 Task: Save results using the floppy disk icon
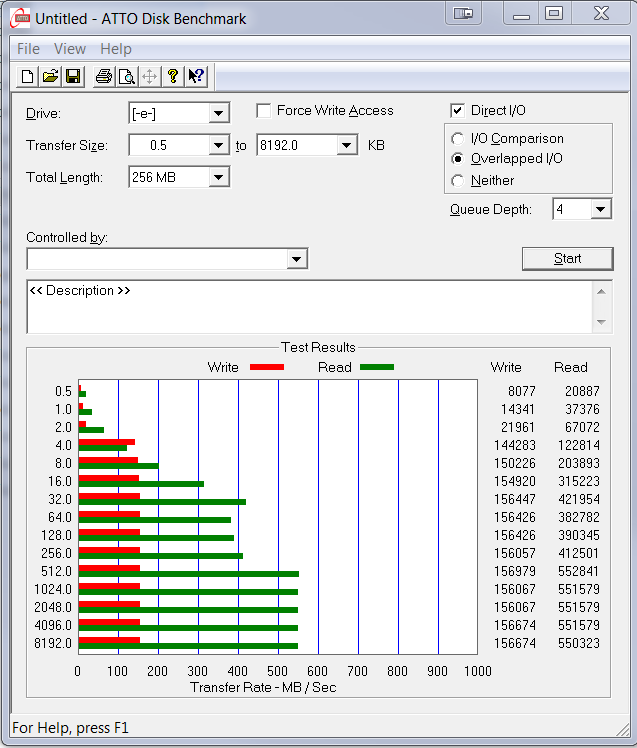73,77
